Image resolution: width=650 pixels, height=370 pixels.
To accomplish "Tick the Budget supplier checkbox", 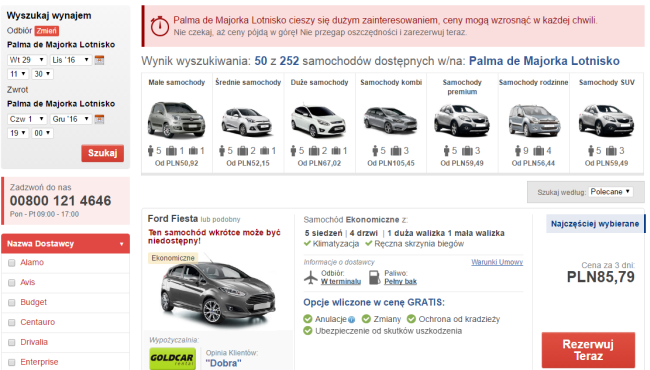I will (x=12, y=302).
